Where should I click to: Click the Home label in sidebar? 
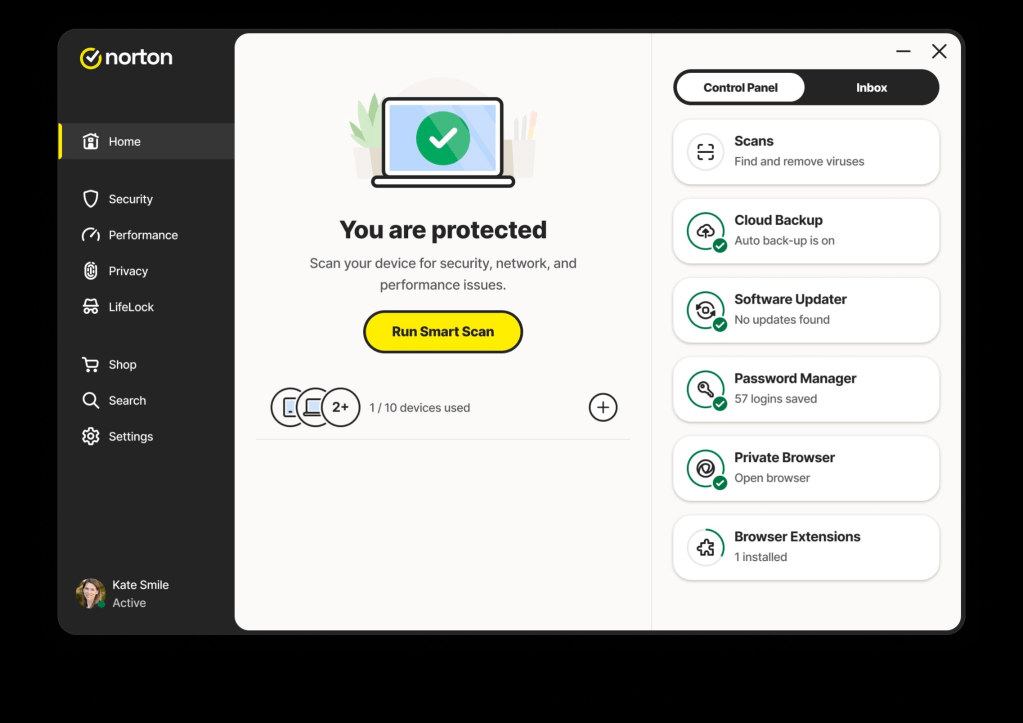(x=125, y=142)
